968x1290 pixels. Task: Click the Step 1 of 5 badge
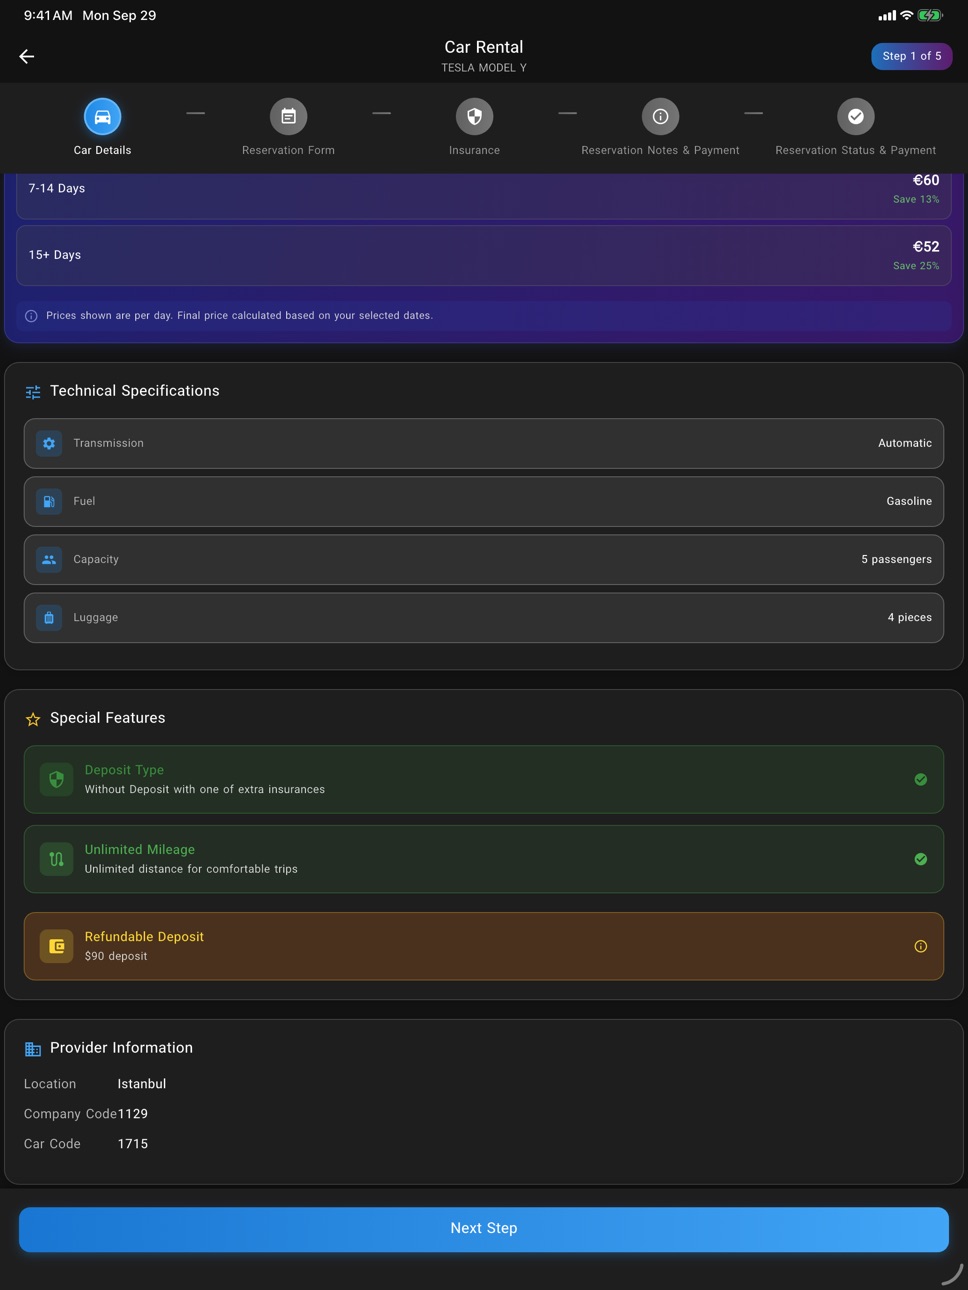pos(912,56)
